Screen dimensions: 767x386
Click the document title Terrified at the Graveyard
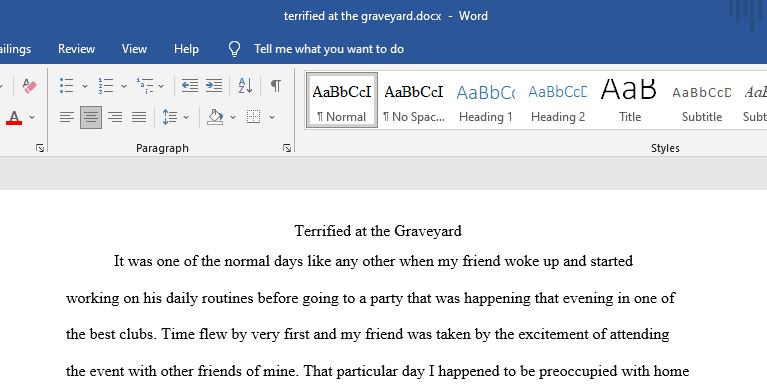[378, 230]
